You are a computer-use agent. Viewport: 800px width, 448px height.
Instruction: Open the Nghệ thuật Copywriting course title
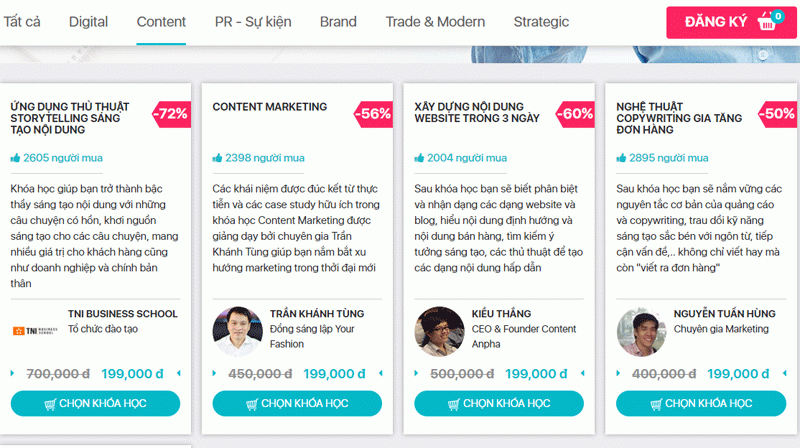pyautogui.click(x=679, y=118)
